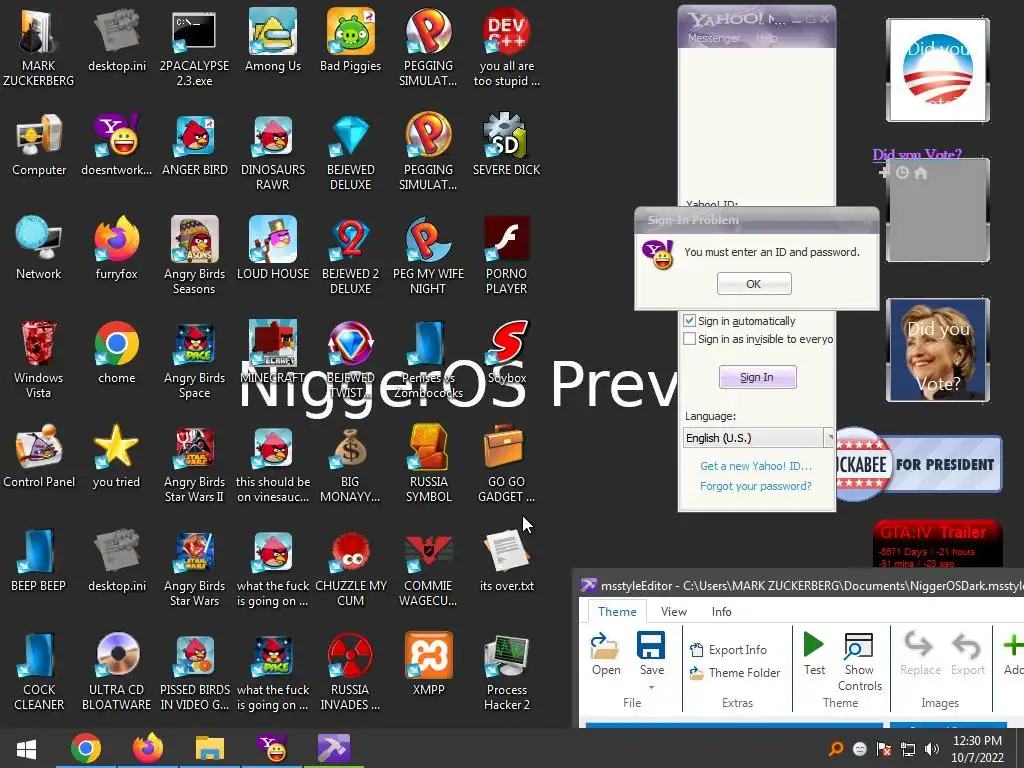Select the BEEP BEEP desktop icon
1024x768 pixels.
38,560
